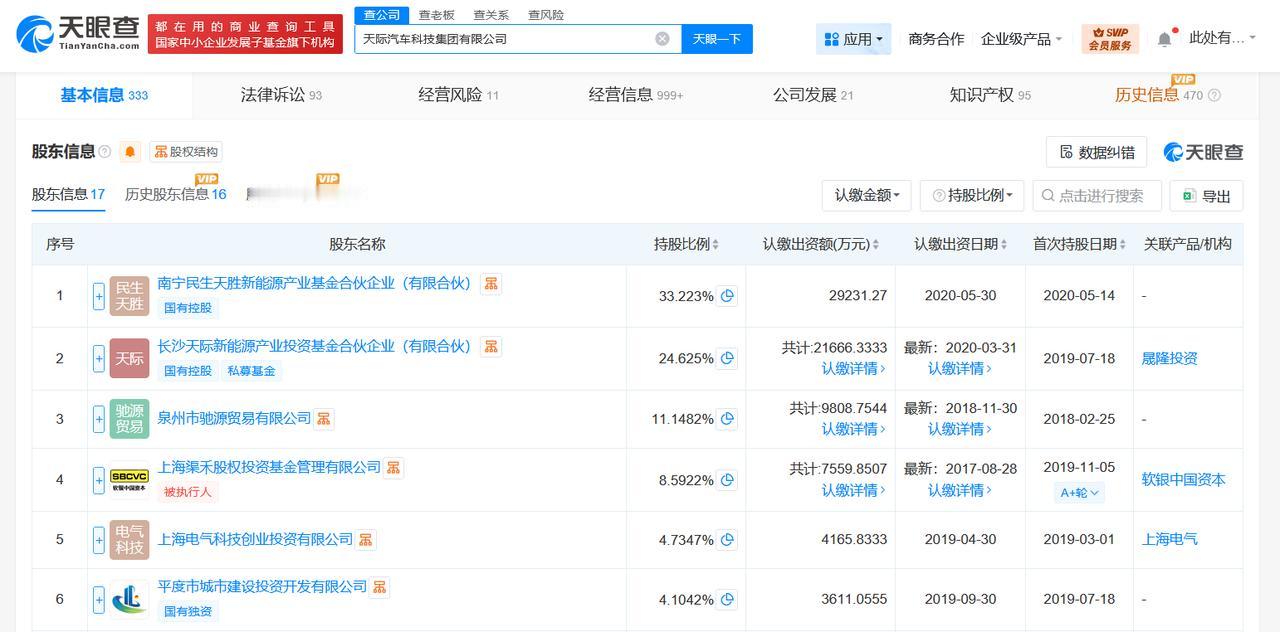
Task: Select 查风险 search mode
Action: click(x=546, y=15)
